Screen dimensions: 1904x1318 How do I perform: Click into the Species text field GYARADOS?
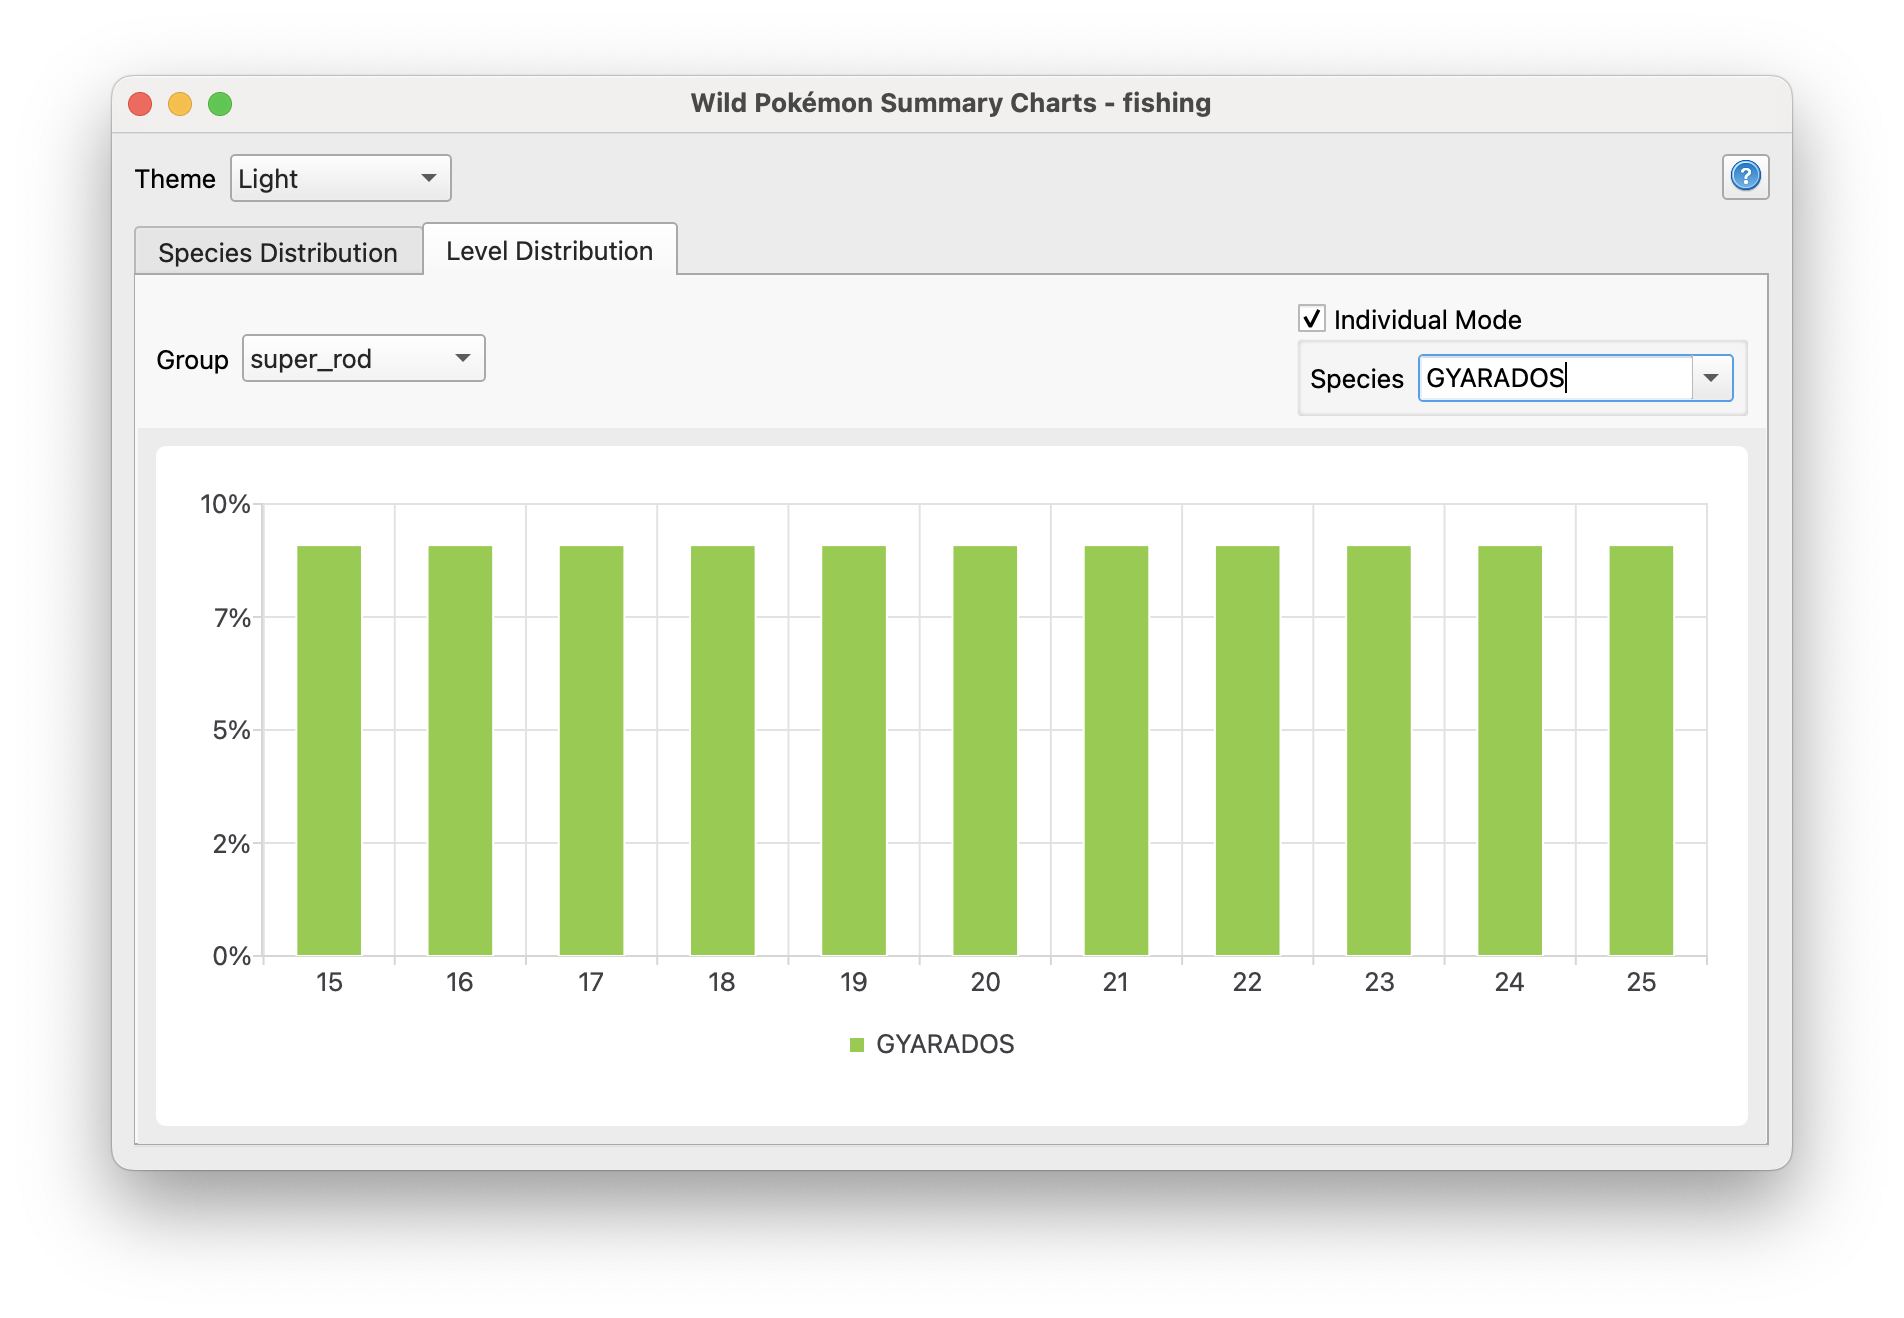click(1555, 378)
